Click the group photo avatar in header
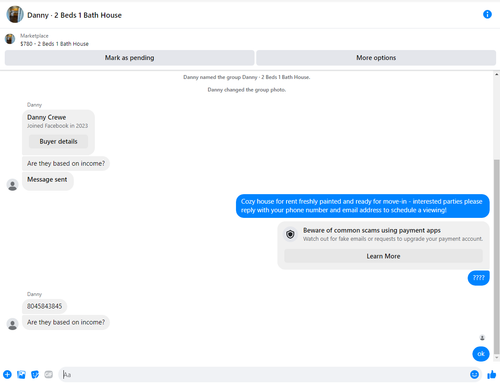 (15, 14)
